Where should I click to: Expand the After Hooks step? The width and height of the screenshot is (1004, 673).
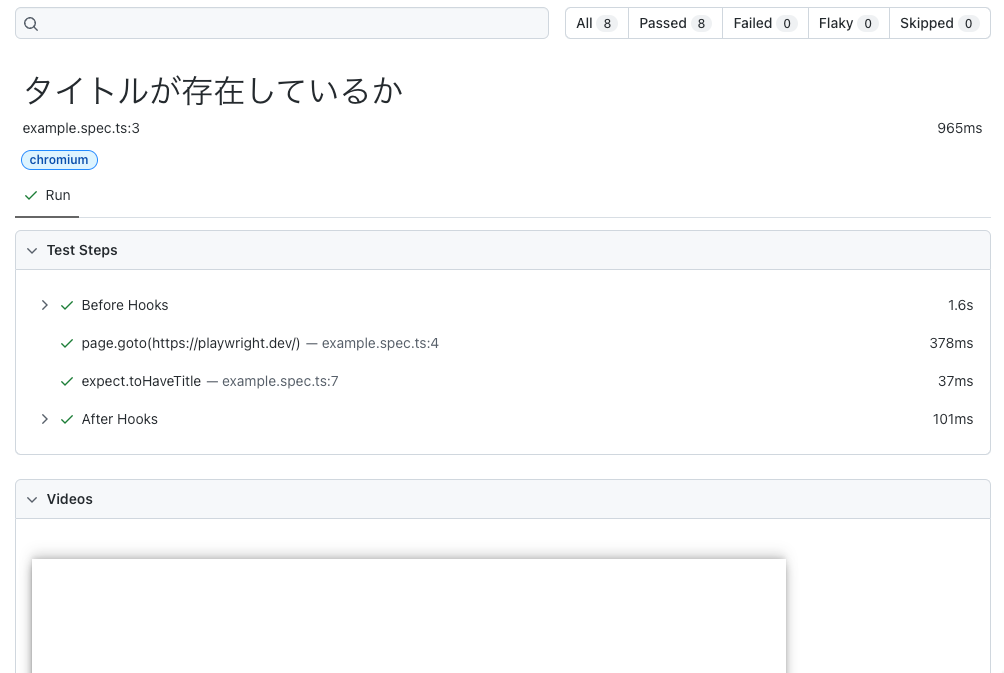(x=44, y=419)
